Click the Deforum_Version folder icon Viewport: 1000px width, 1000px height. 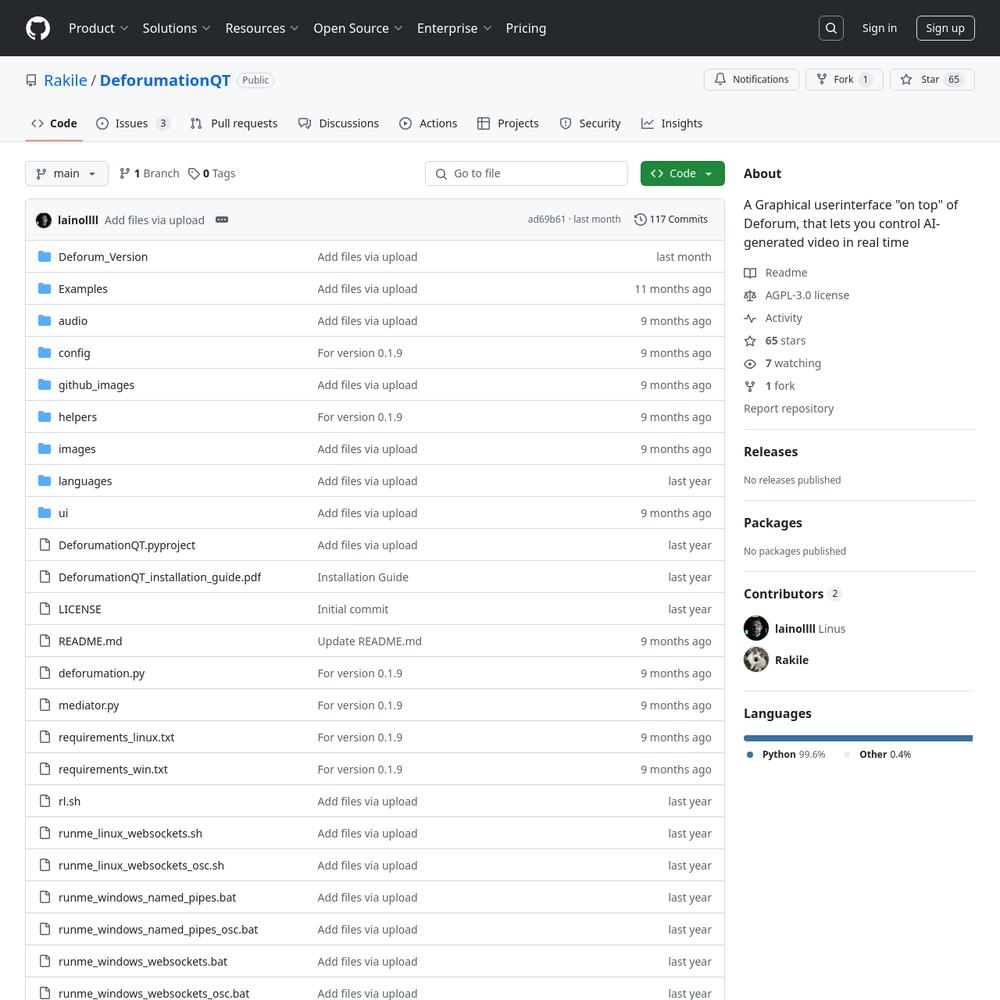(x=44, y=256)
